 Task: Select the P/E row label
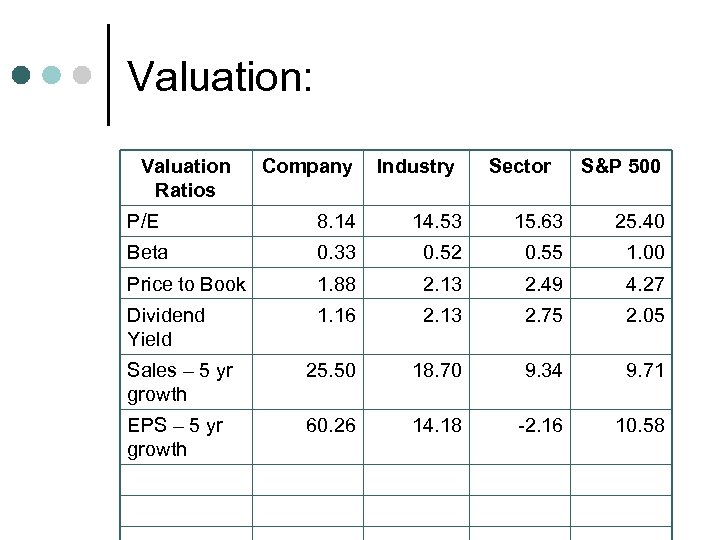tap(143, 221)
